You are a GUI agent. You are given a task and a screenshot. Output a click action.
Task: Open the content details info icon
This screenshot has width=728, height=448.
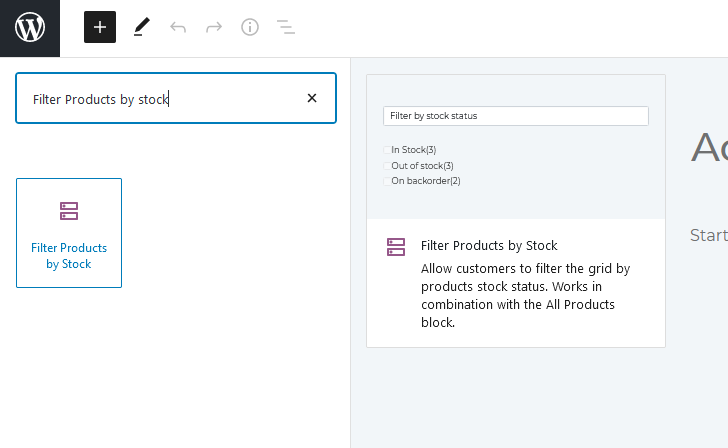250,27
